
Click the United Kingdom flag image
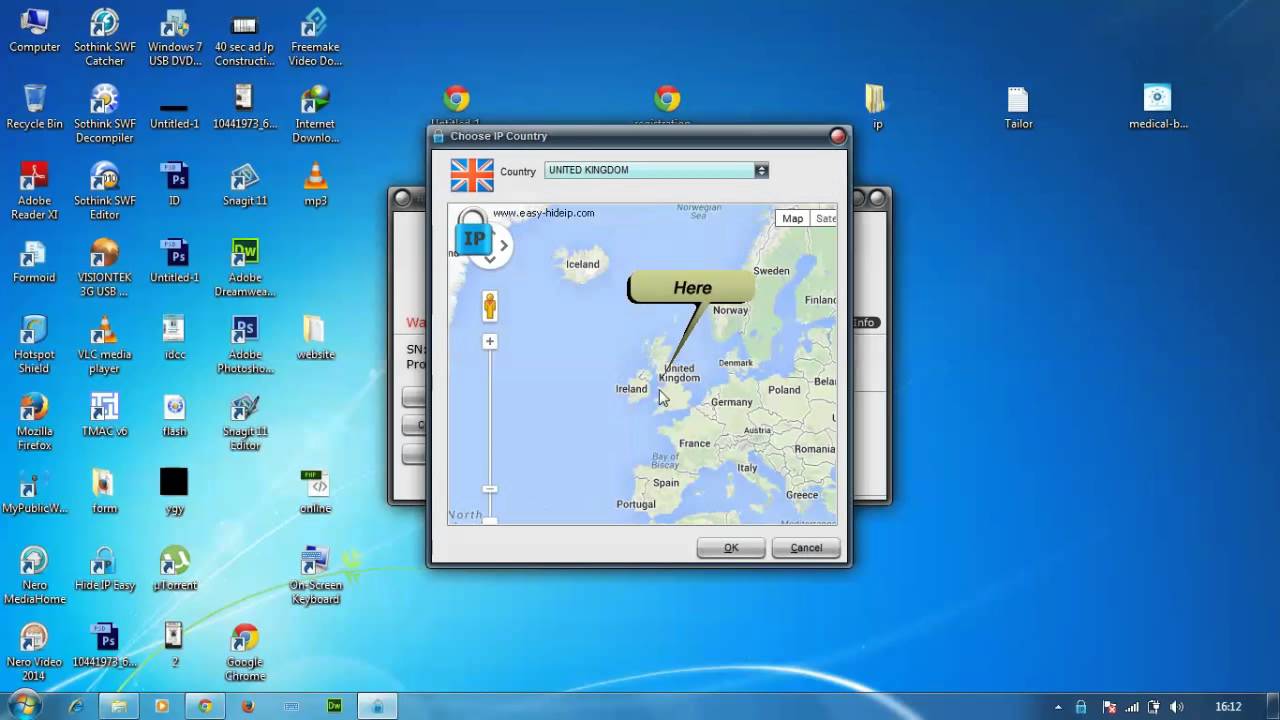click(x=472, y=175)
